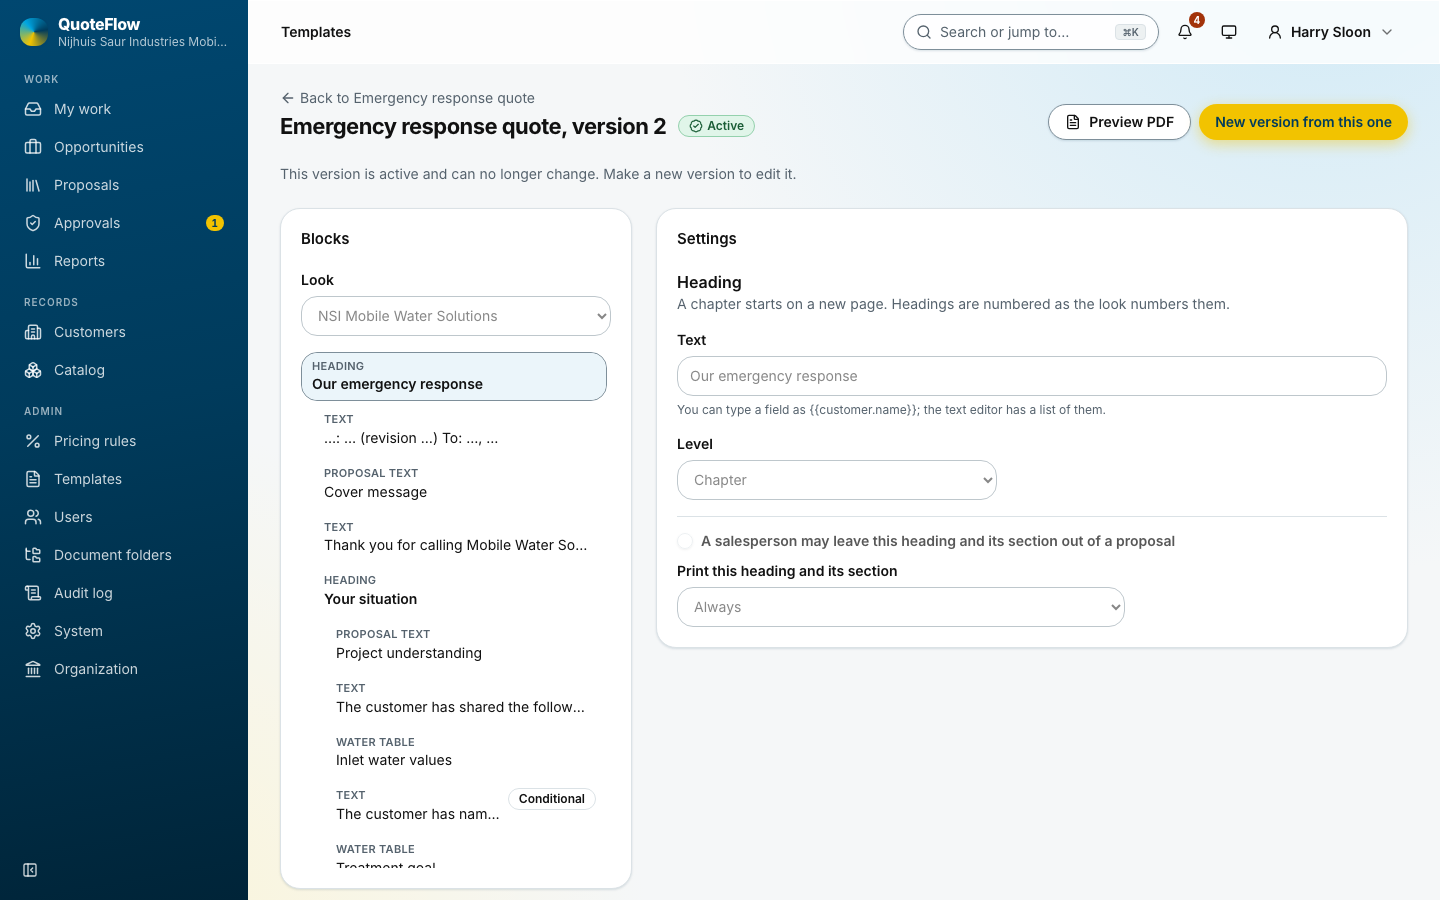Open Print this heading and its section dropdown
Viewport: 1440px width, 900px height.
coord(901,607)
